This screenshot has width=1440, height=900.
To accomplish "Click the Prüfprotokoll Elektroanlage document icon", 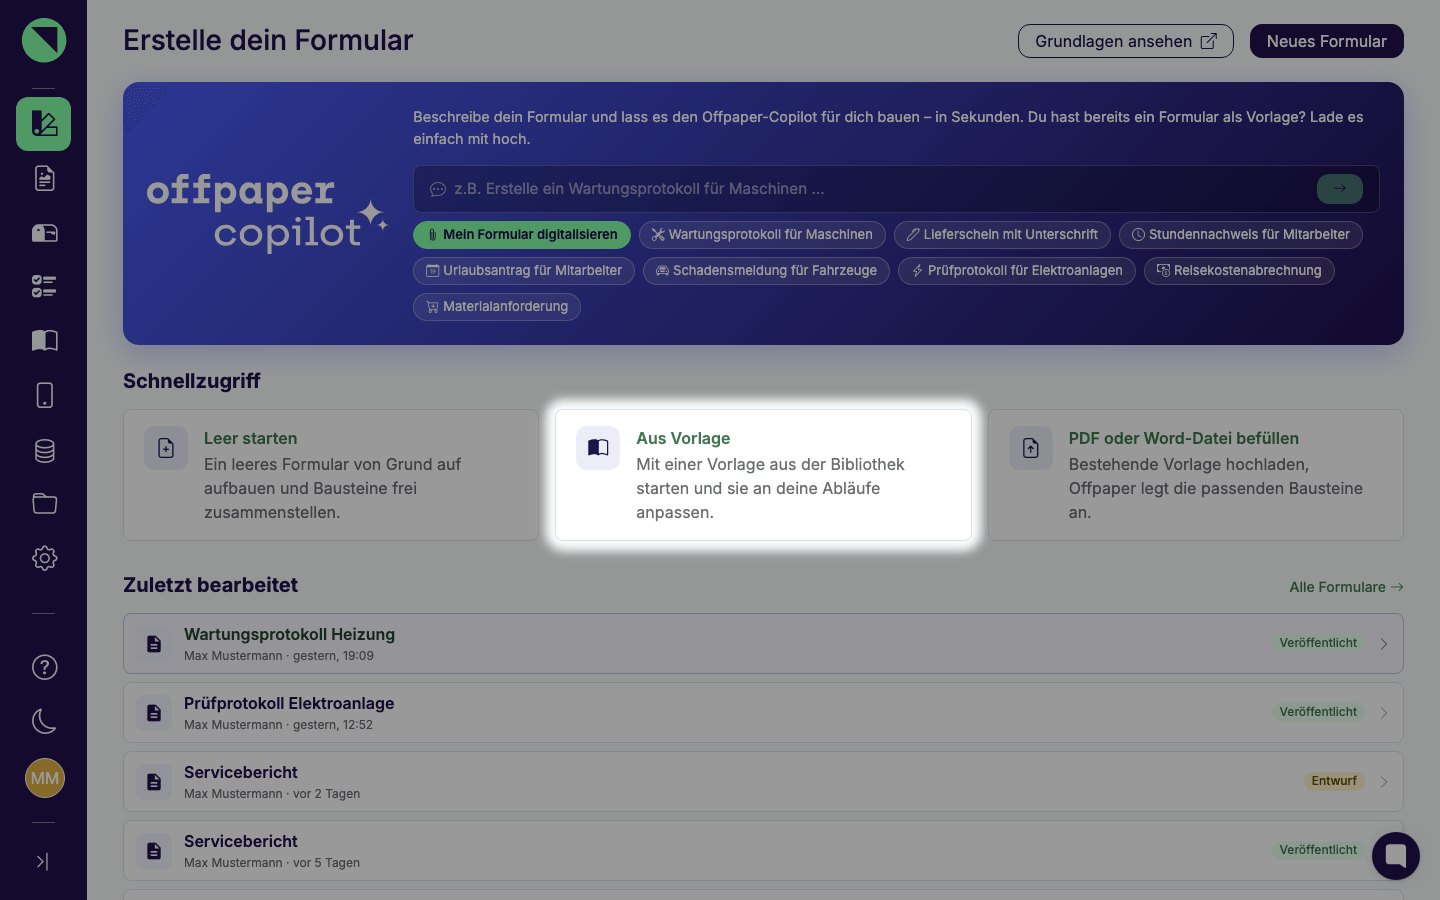I will coord(154,713).
